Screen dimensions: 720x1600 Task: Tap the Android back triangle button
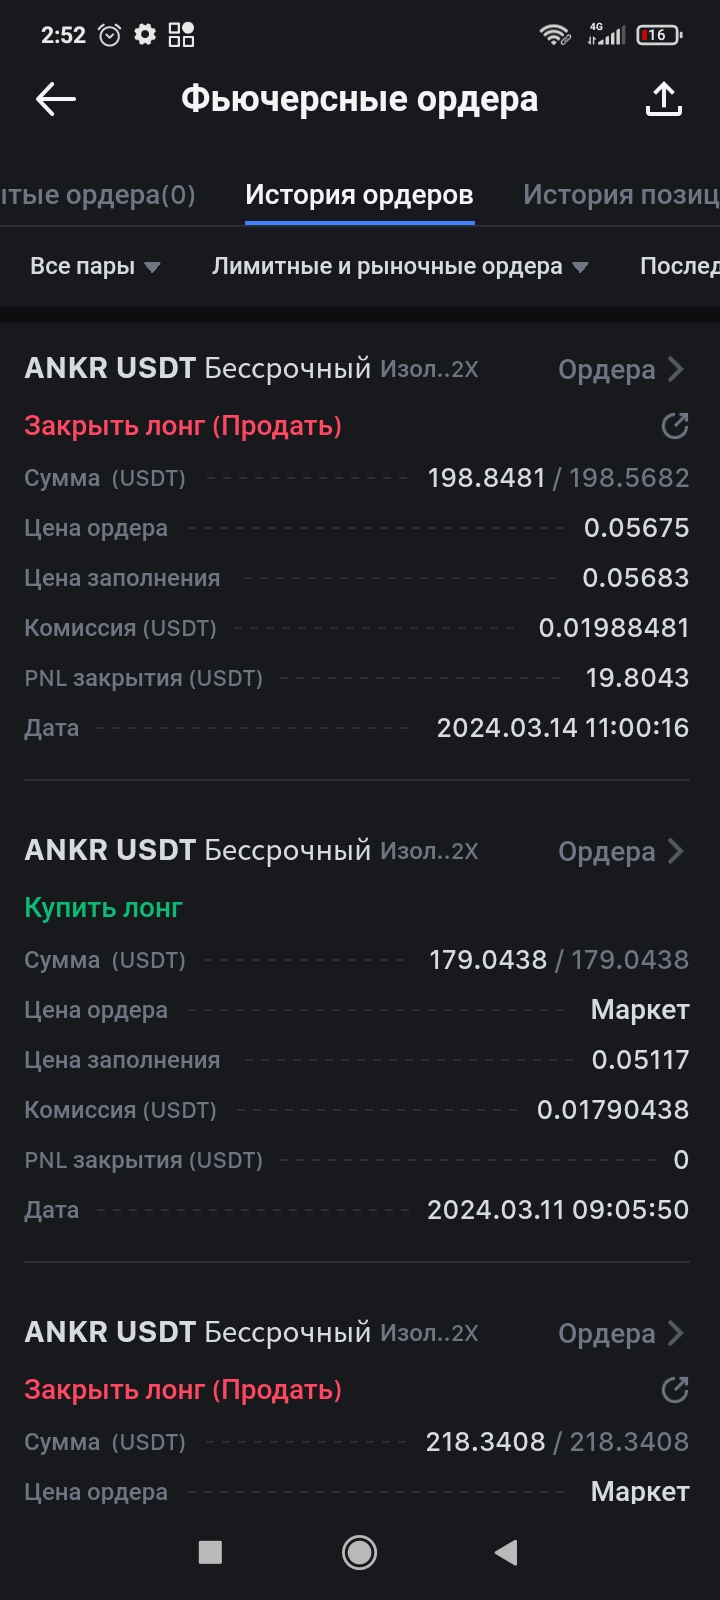coord(506,1552)
